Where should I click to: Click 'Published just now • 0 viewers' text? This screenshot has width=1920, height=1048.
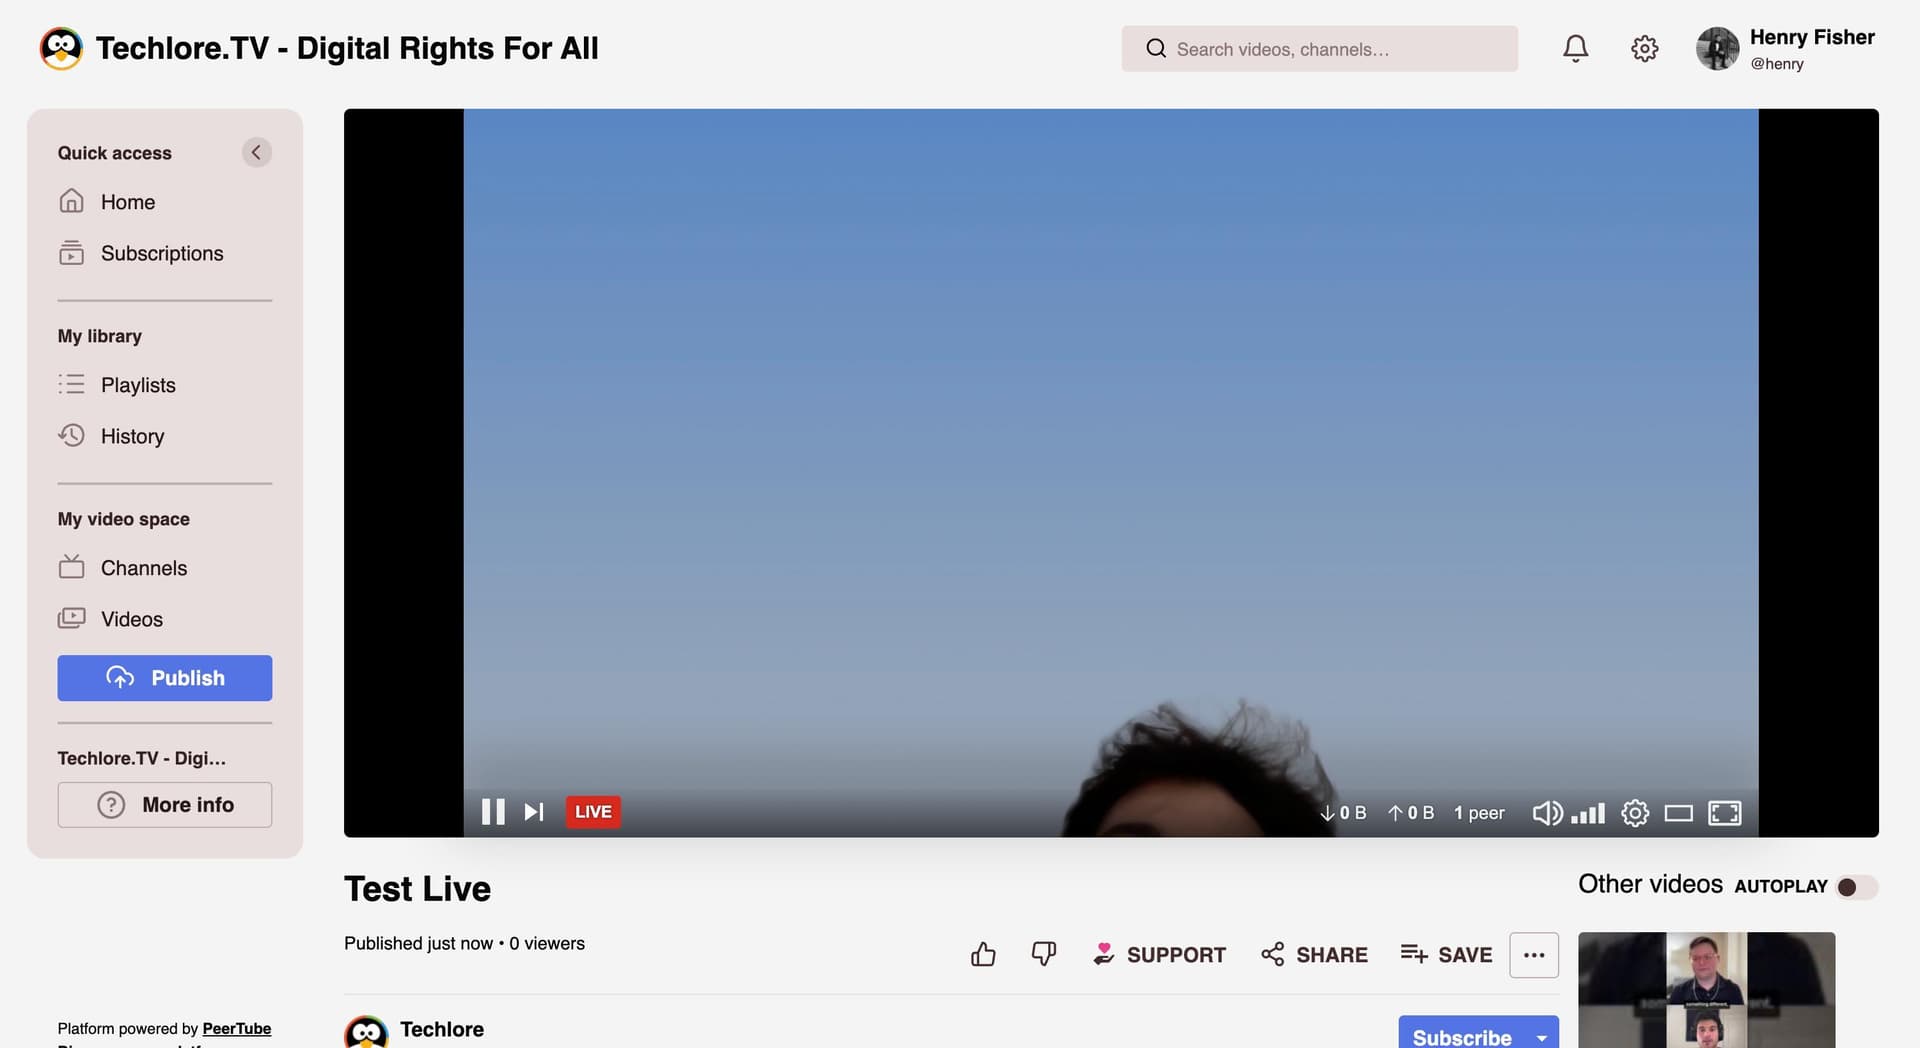point(464,943)
